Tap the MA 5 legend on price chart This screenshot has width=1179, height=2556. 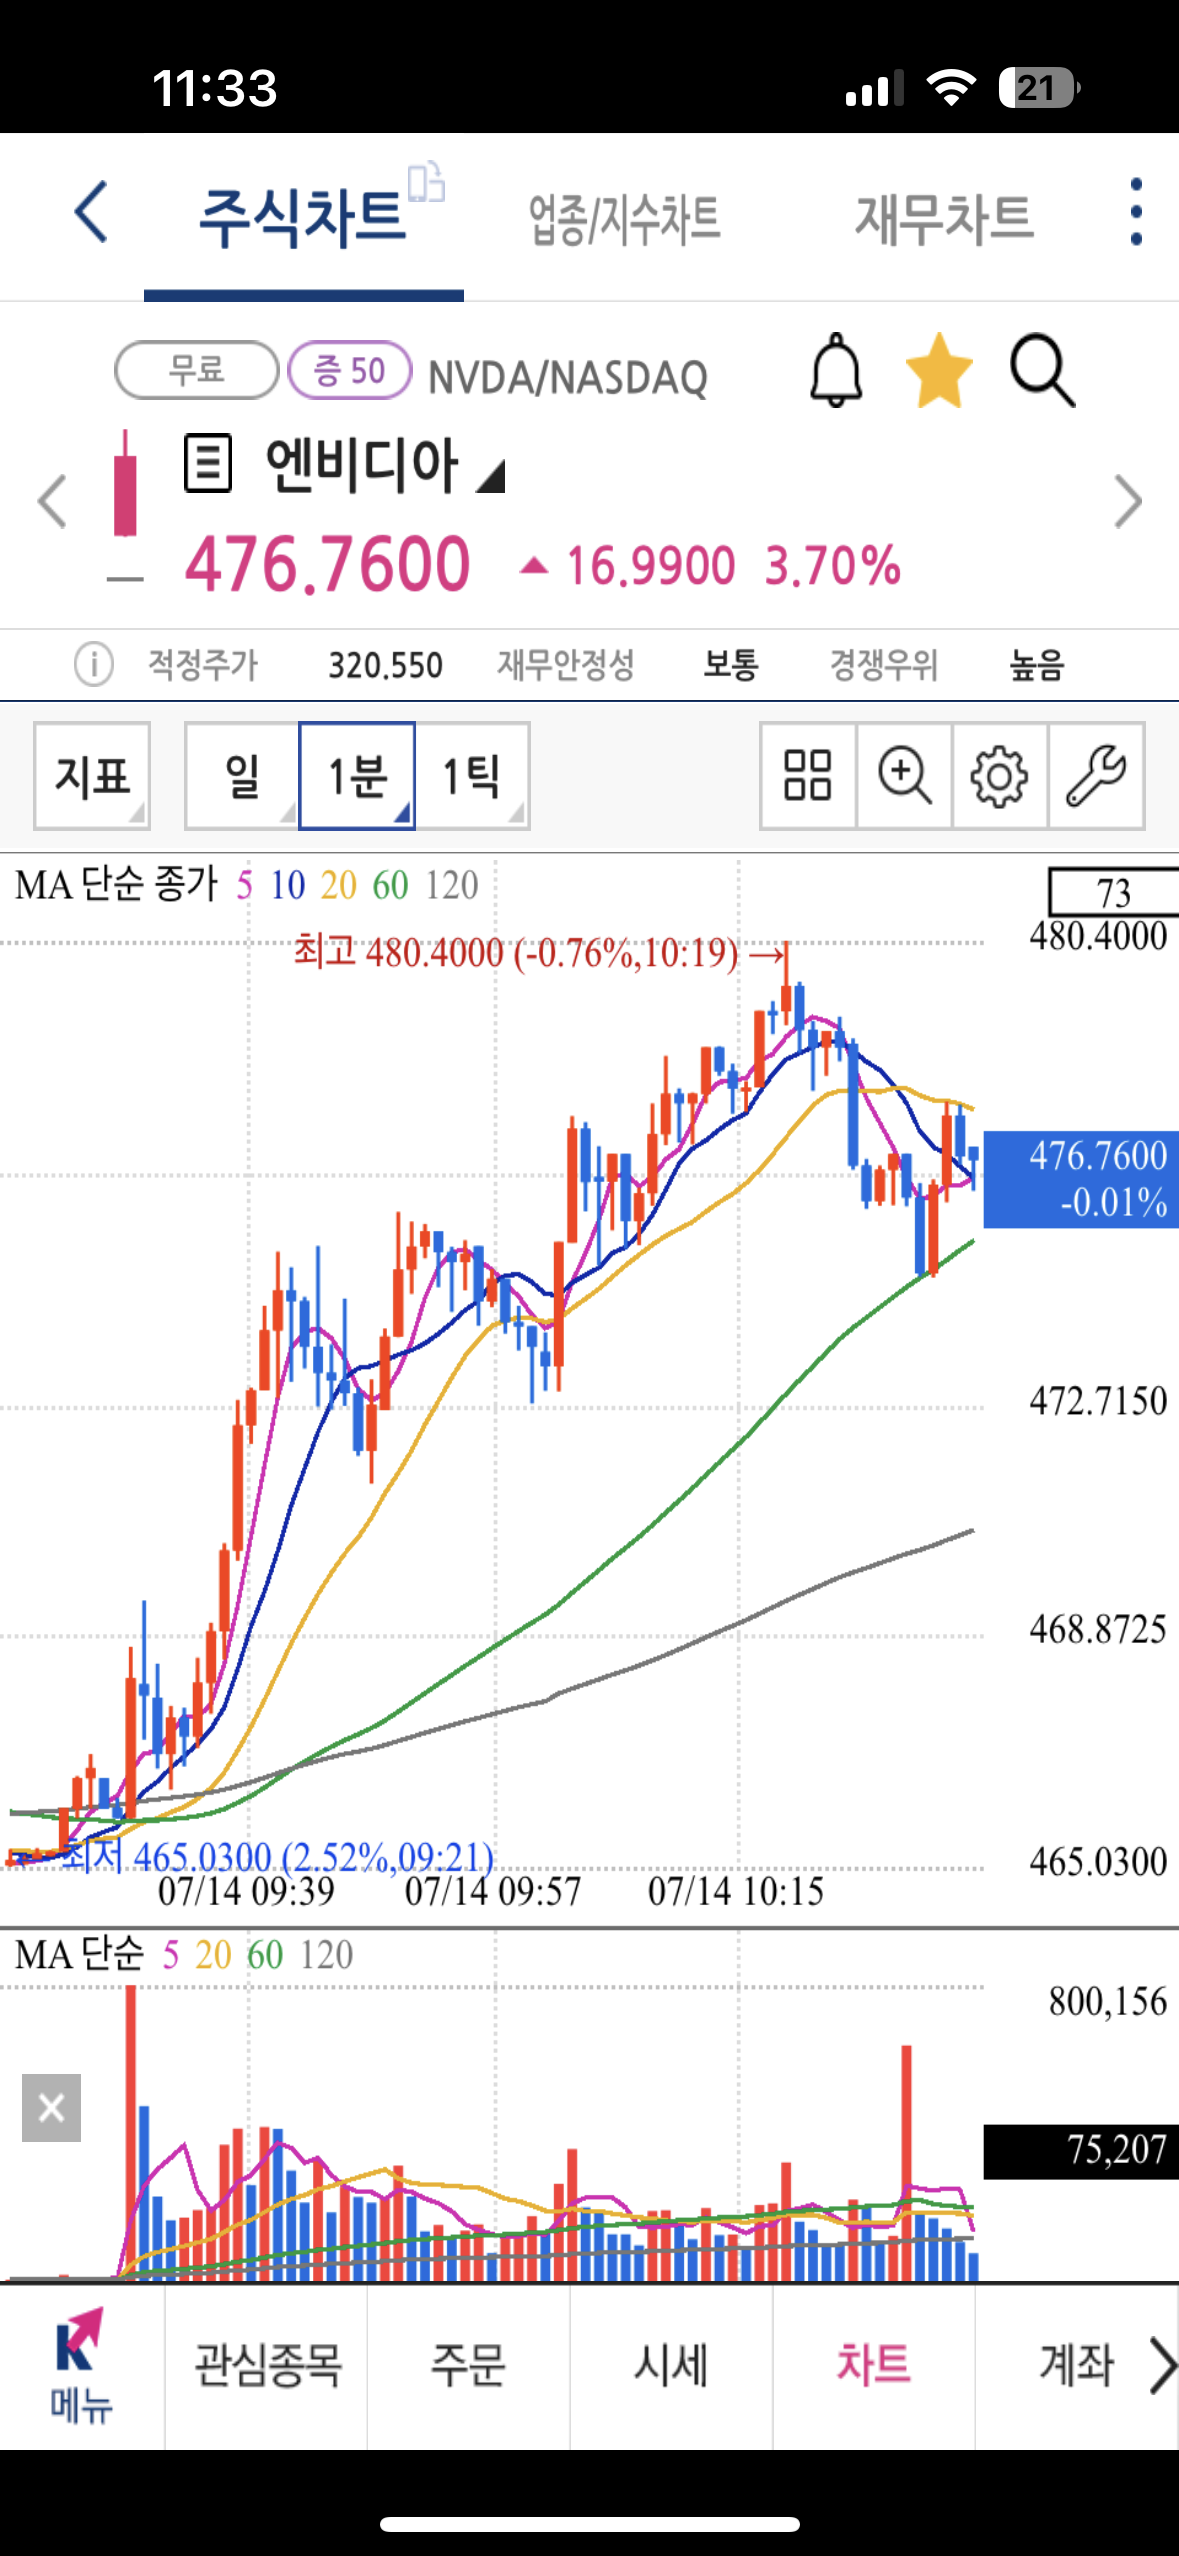[x=244, y=885]
